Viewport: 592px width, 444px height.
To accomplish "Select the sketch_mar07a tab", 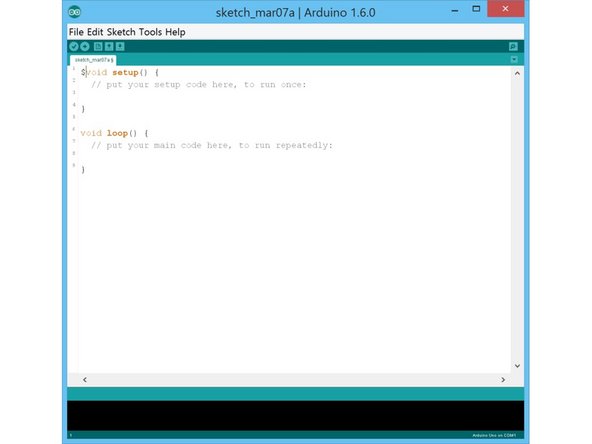I will (x=93, y=60).
